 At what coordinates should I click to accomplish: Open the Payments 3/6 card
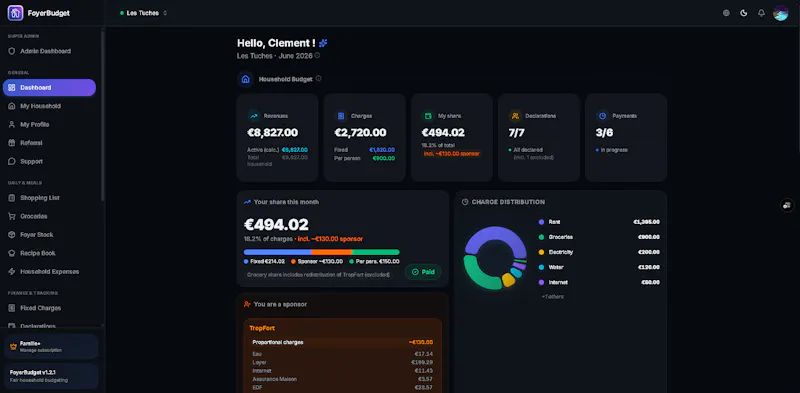pos(626,137)
